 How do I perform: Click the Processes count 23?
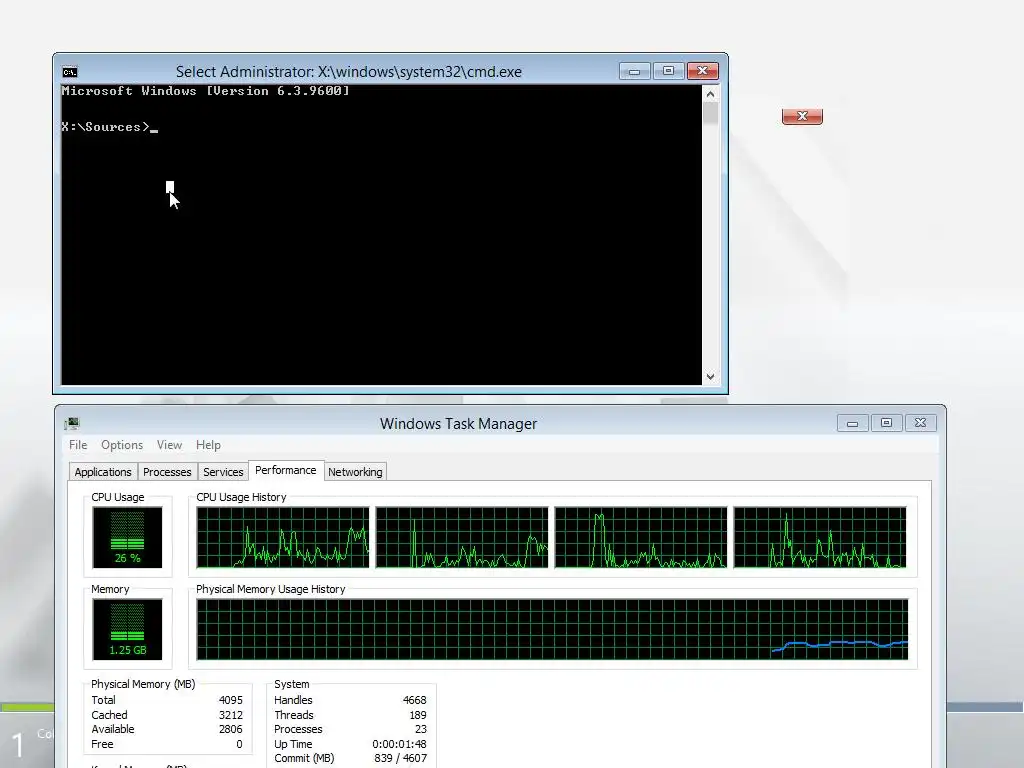[421, 729]
